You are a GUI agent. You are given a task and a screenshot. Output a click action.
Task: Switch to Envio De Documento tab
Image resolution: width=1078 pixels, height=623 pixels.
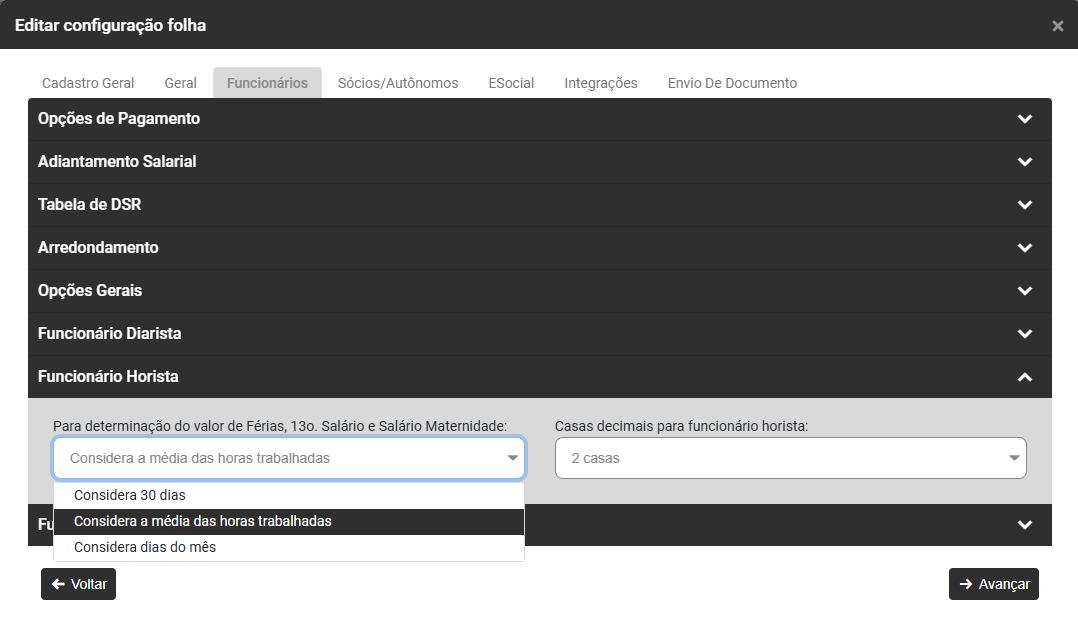tap(732, 83)
